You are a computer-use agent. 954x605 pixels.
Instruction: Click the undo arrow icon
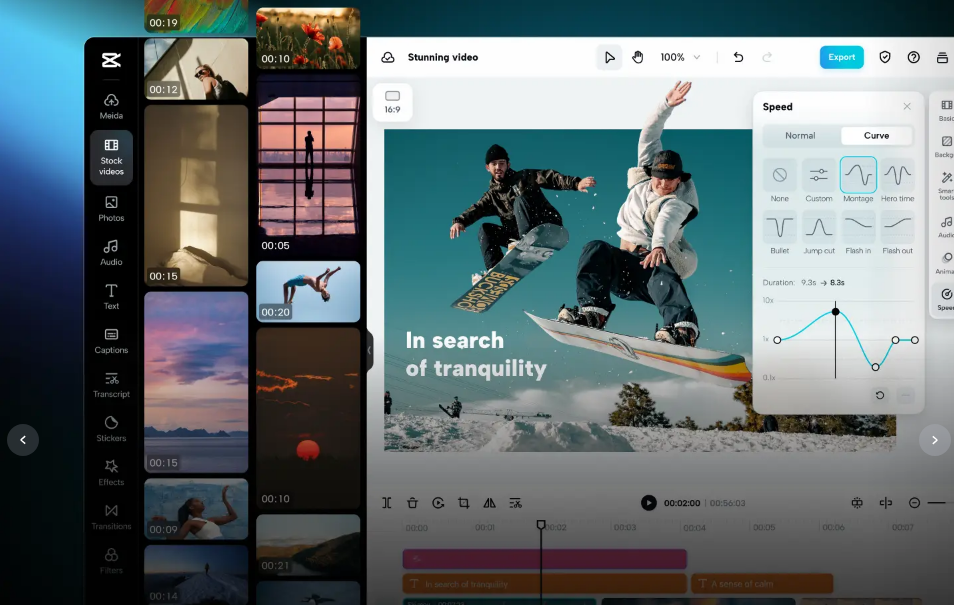(x=738, y=57)
